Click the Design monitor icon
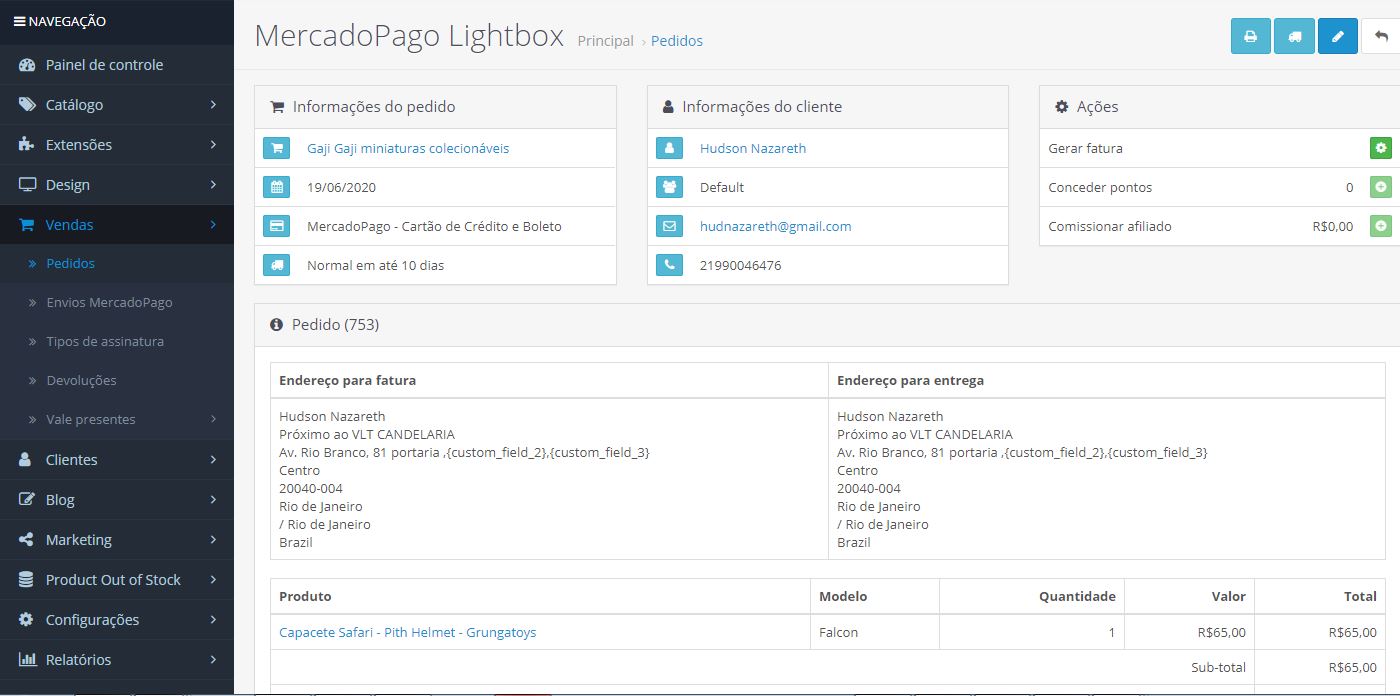 pos(27,185)
